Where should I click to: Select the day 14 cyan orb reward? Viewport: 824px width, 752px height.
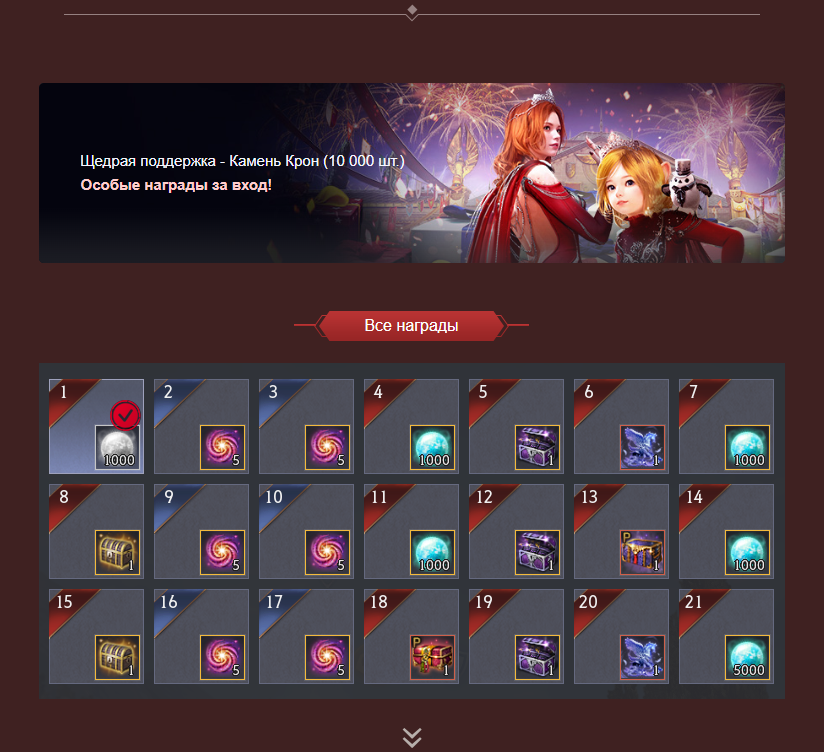click(x=748, y=552)
